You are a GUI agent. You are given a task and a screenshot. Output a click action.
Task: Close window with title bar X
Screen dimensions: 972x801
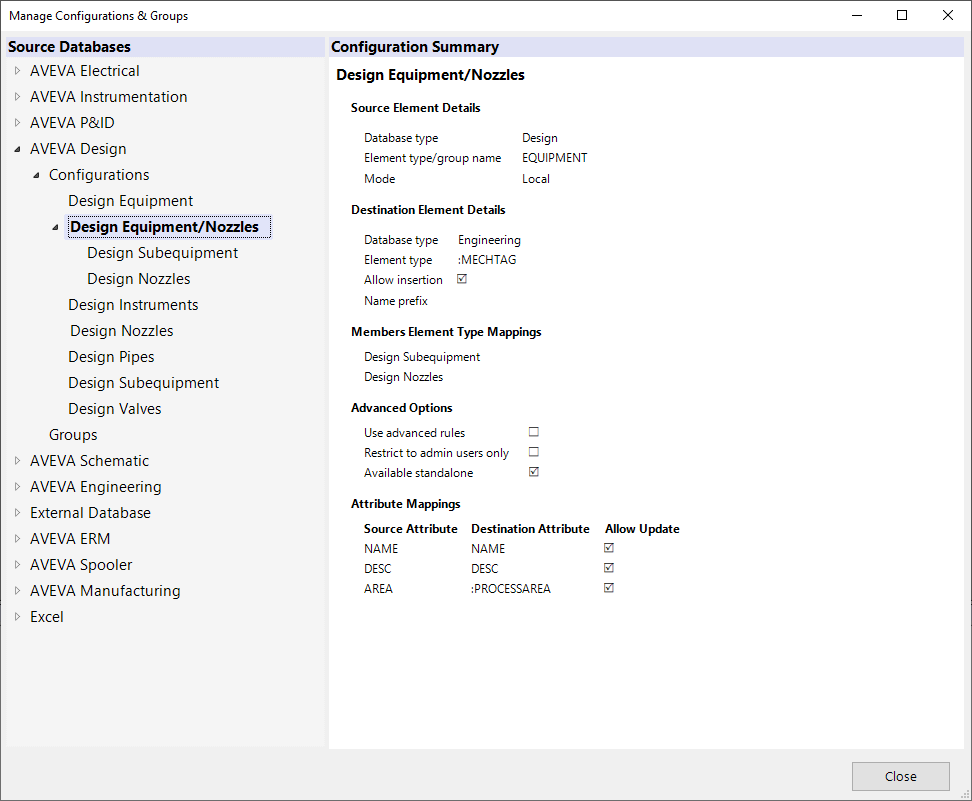tap(948, 15)
